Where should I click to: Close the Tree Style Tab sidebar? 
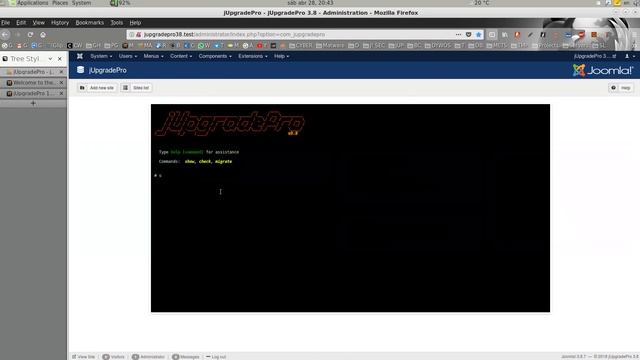tap(60, 59)
